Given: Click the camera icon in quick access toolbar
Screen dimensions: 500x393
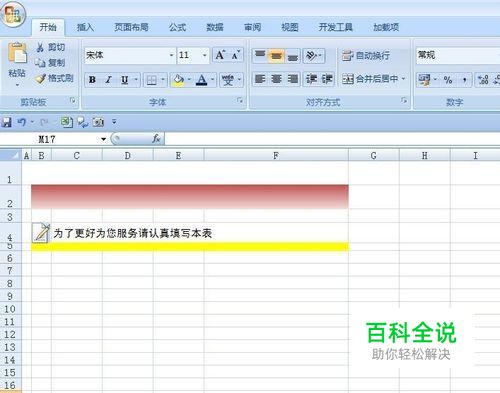Looking at the screenshot, I should pyautogui.click(x=98, y=122).
